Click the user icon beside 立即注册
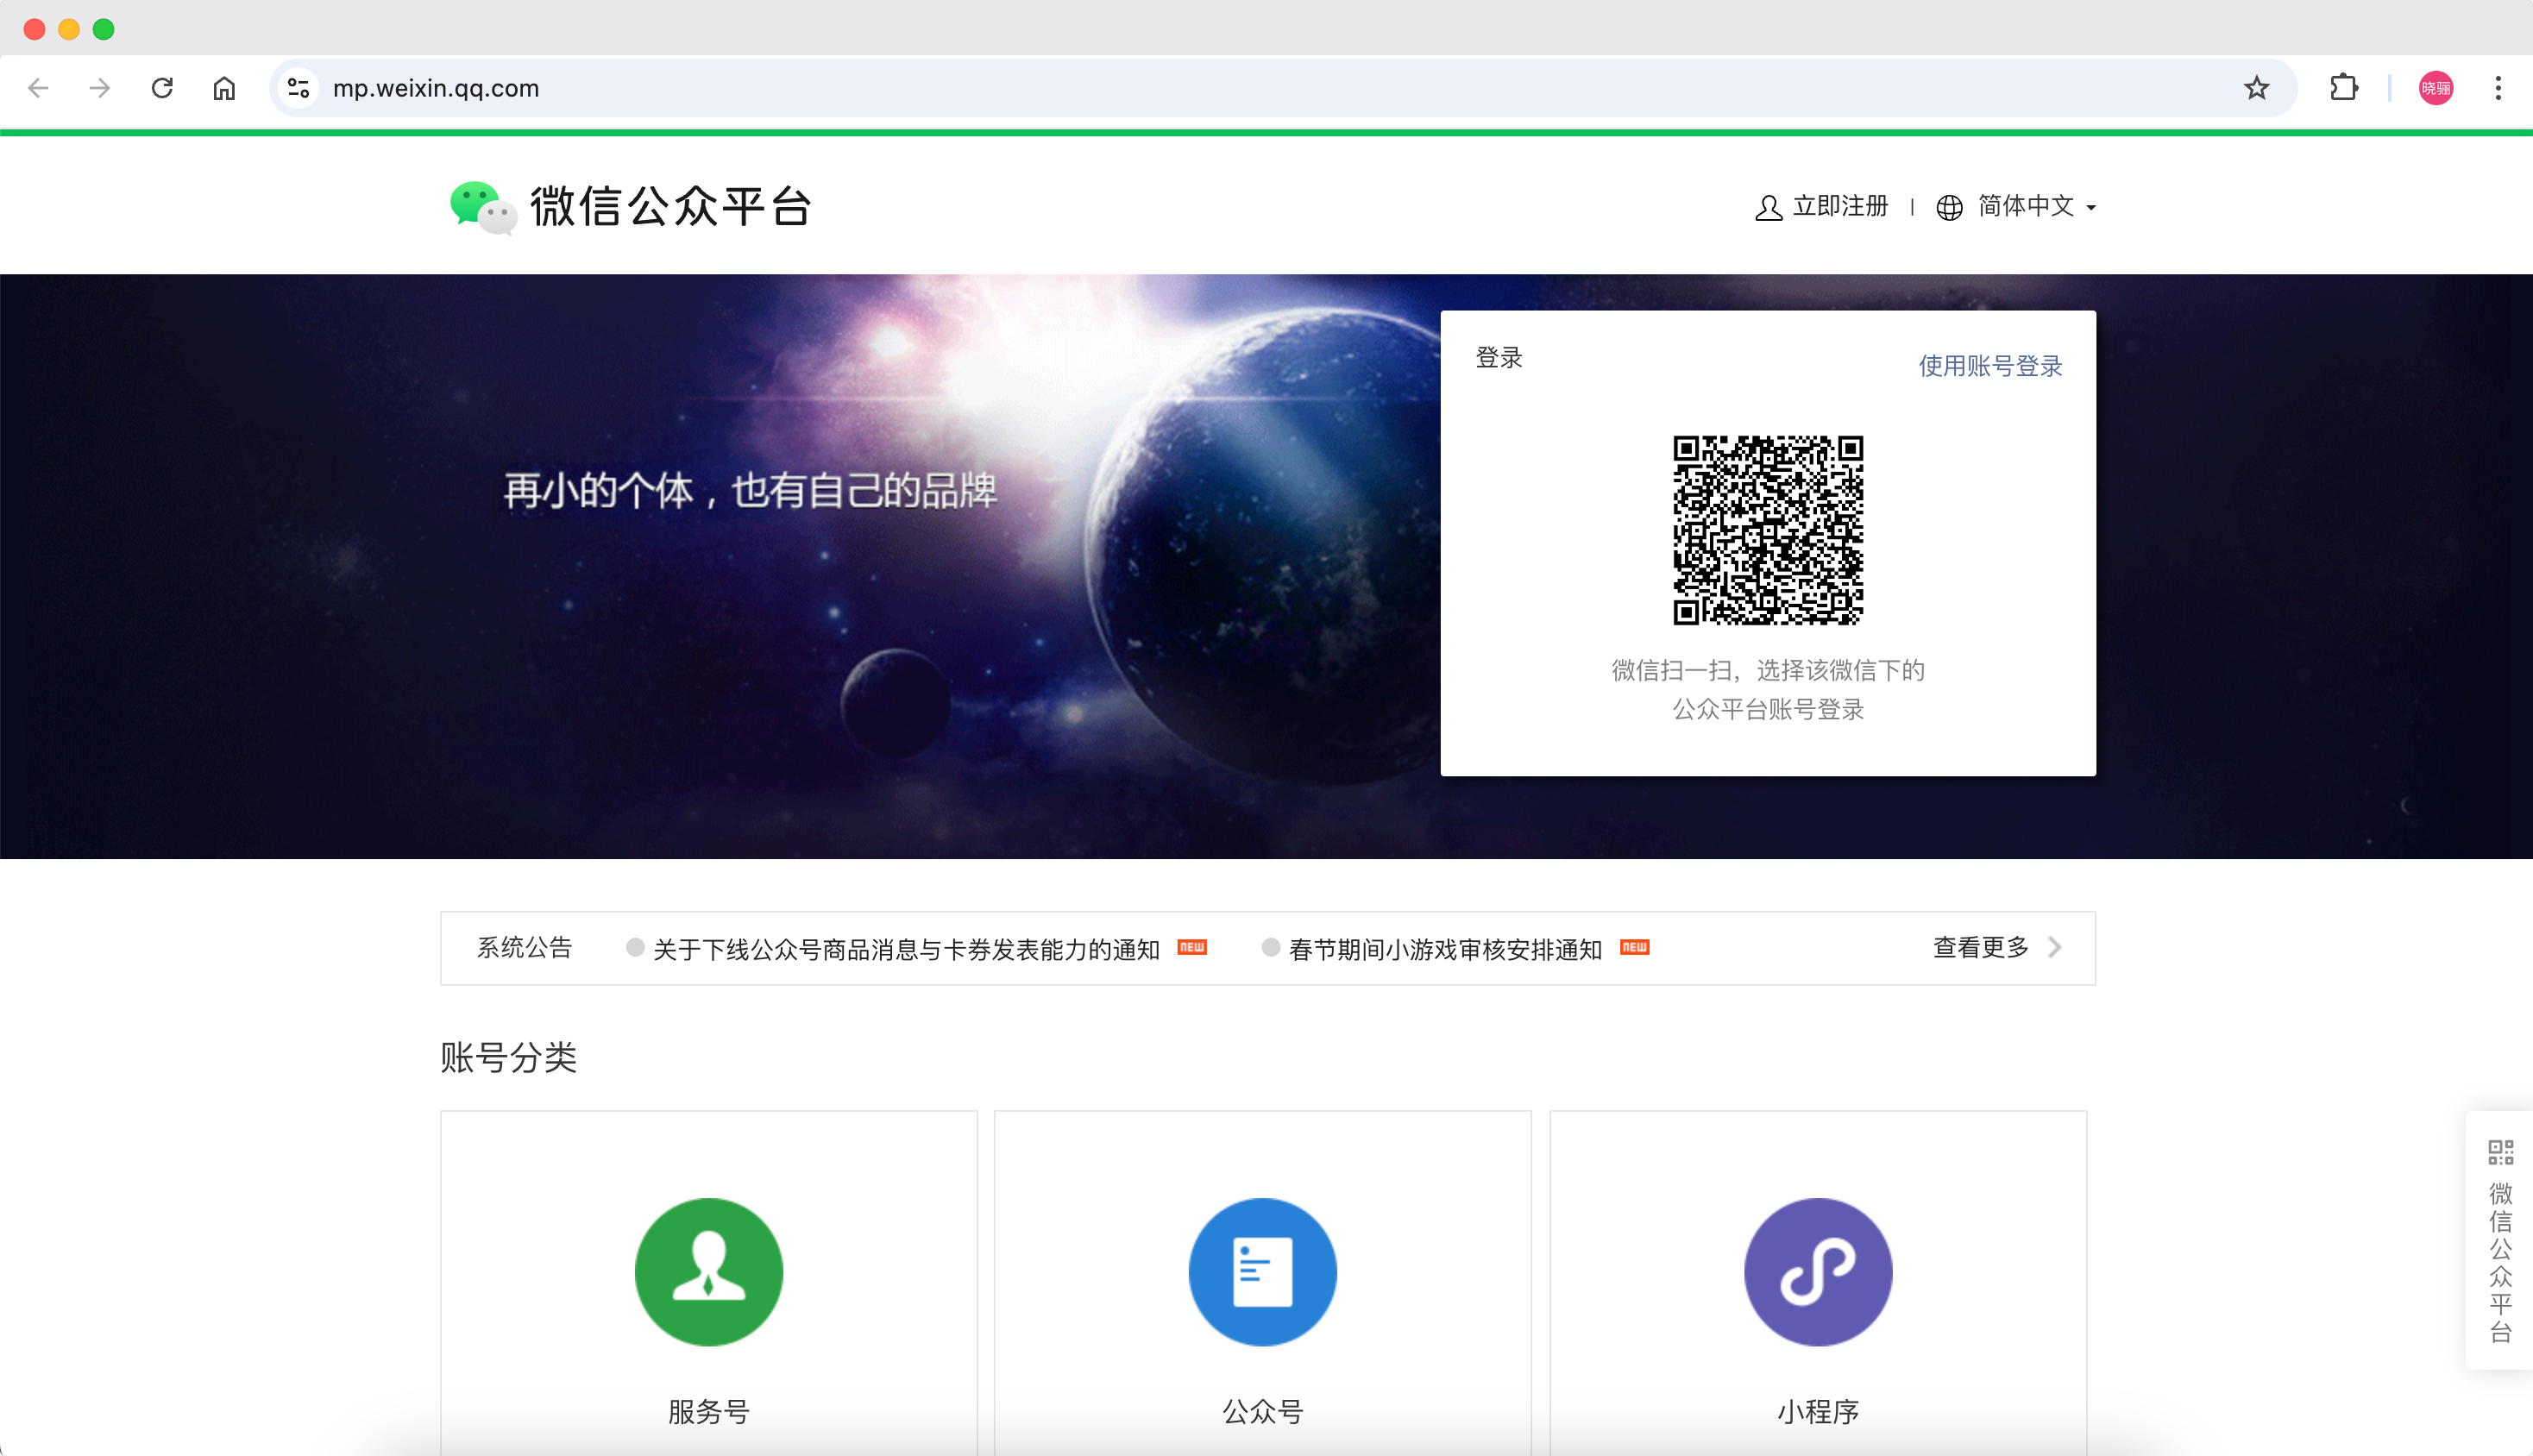The height and width of the screenshot is (1456, 2533). (1768, 207)
